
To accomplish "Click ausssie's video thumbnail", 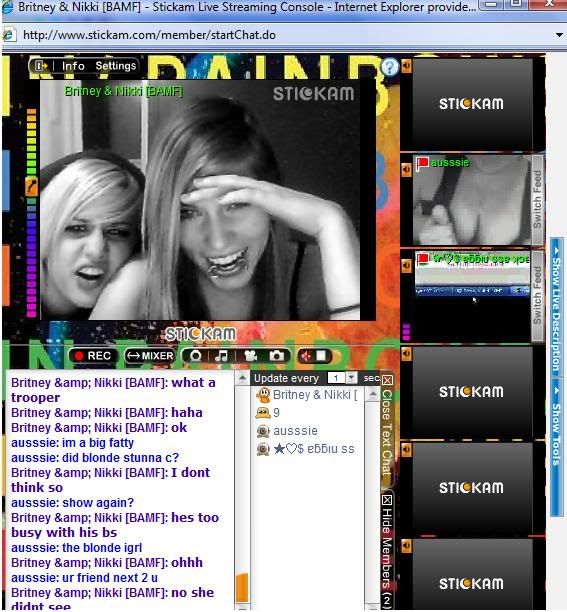I will [472, 200].
